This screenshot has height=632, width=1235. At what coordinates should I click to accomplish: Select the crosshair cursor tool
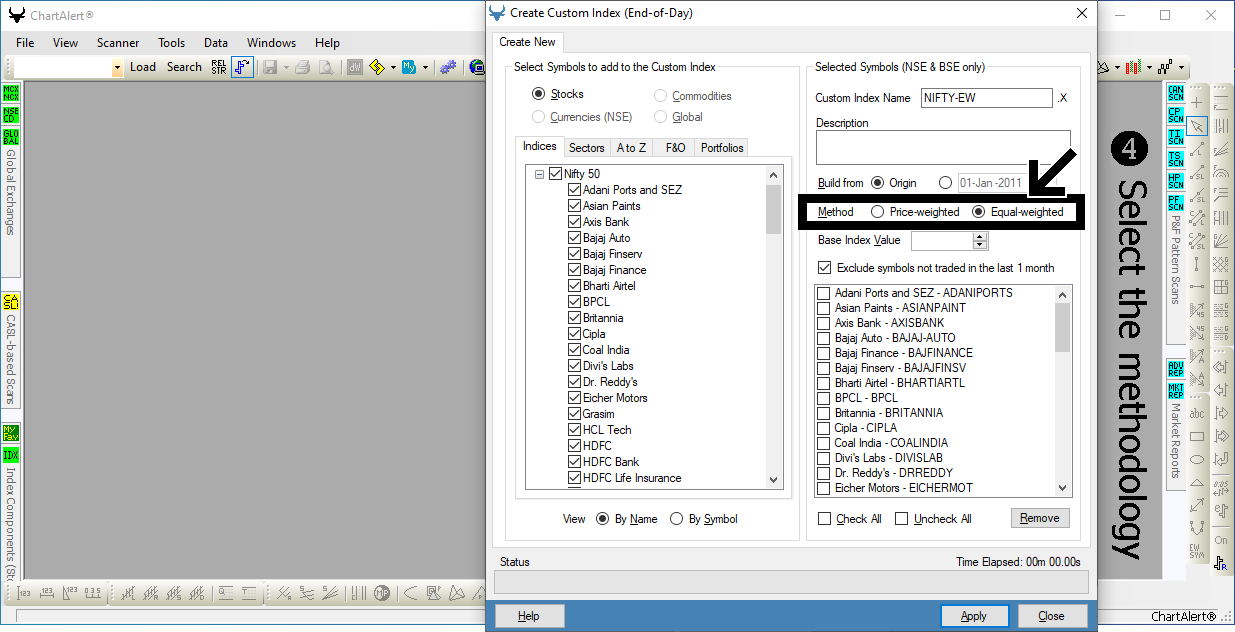[1196, 102]
